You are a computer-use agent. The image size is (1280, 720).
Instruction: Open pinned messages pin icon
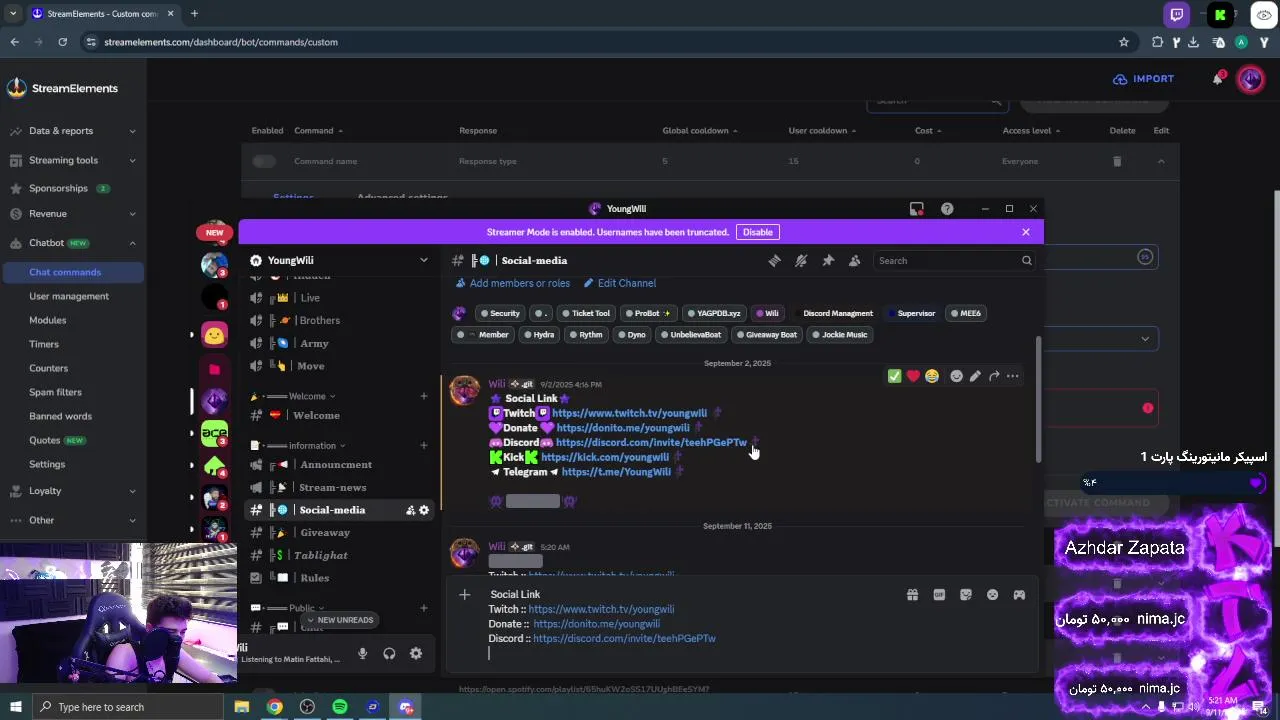click(828, 260)
